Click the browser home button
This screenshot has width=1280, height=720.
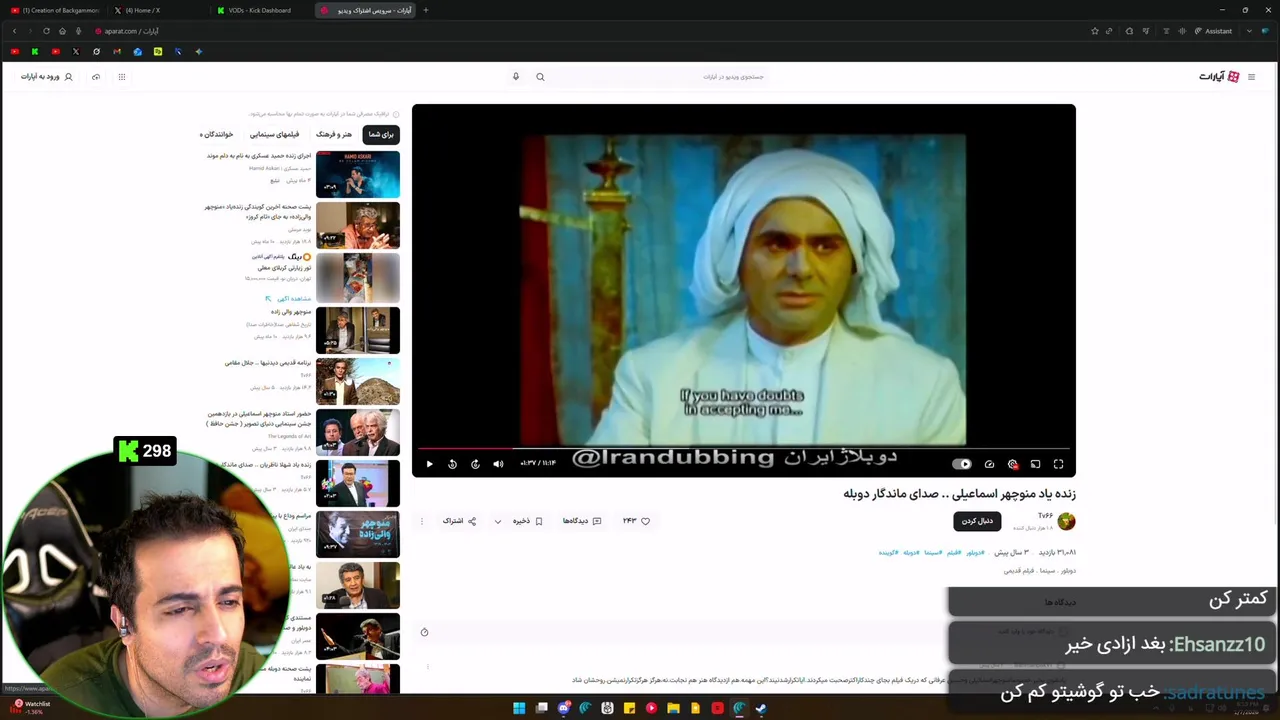point(62,31)
